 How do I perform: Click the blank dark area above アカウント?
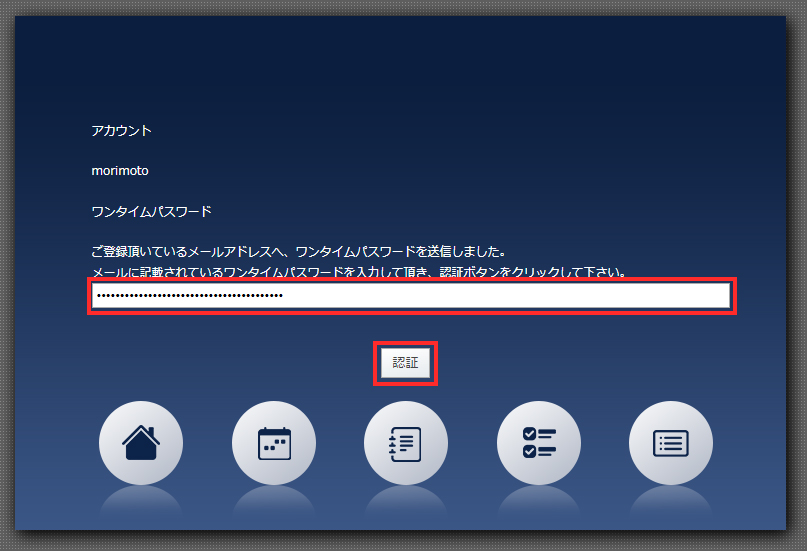[x=400, y=70]
